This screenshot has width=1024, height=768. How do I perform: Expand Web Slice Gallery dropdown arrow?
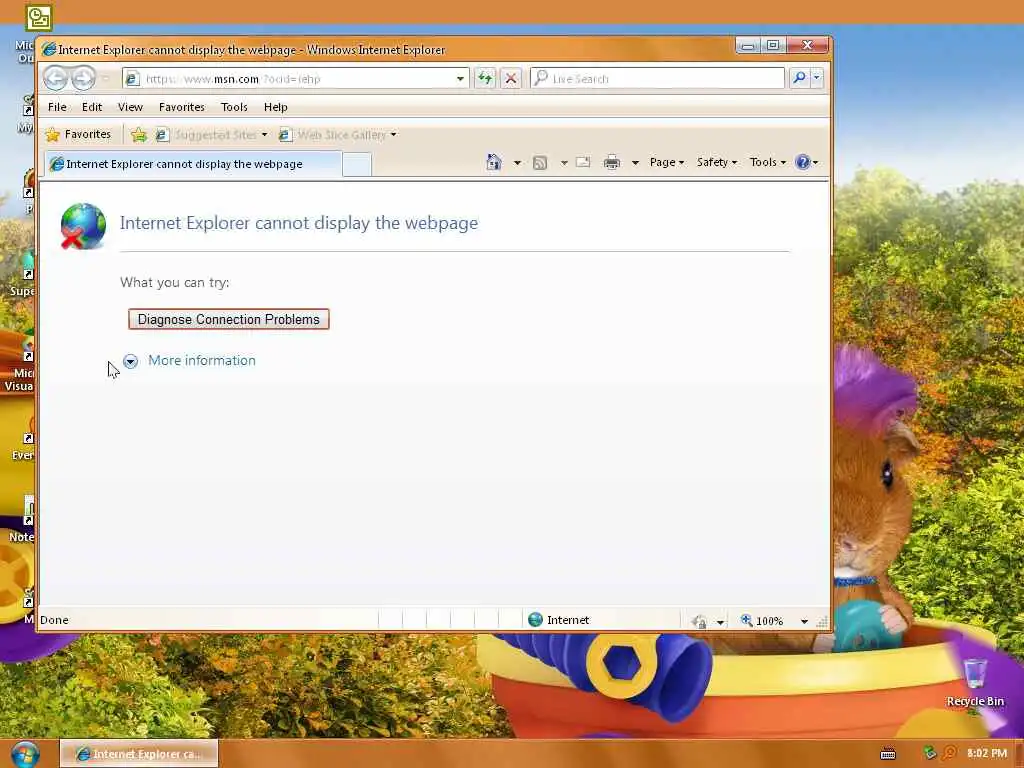(x=393, y=135)
